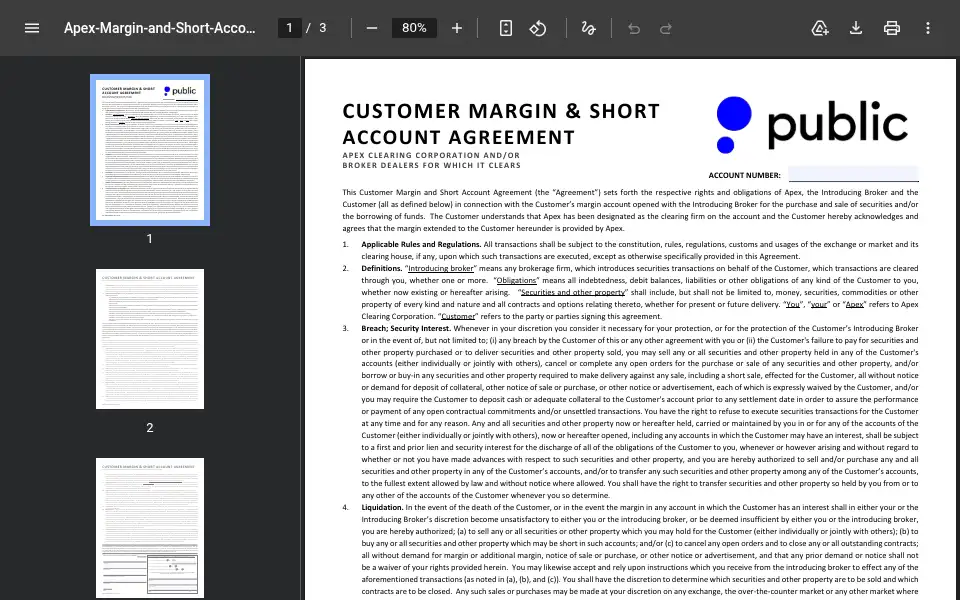Click the page number input field
960x600 pixels.
pyautogui.click(x=290, y=28)
